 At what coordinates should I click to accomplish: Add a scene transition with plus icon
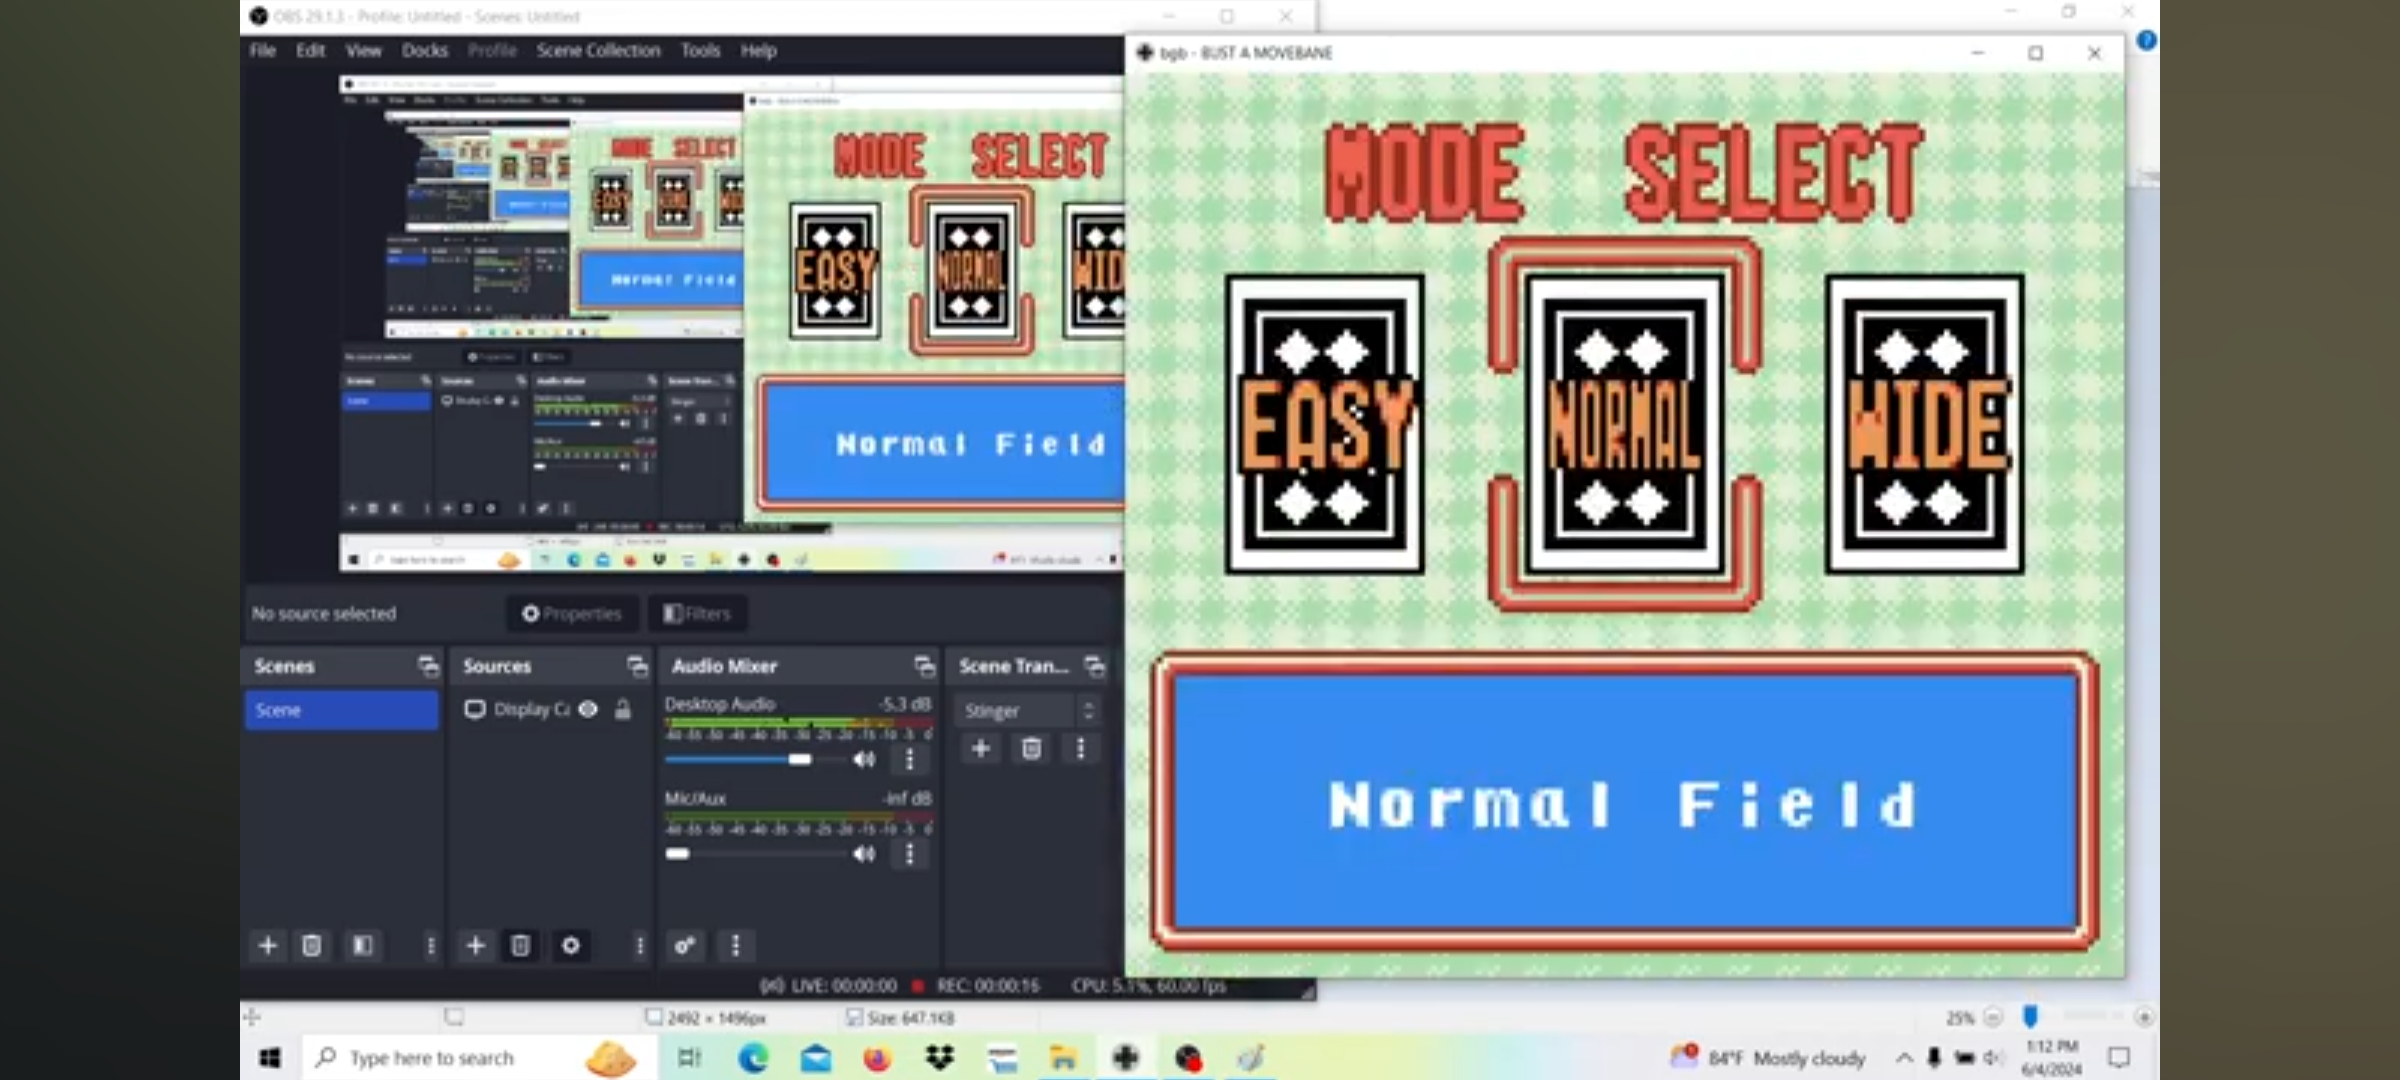click(981, 748)
